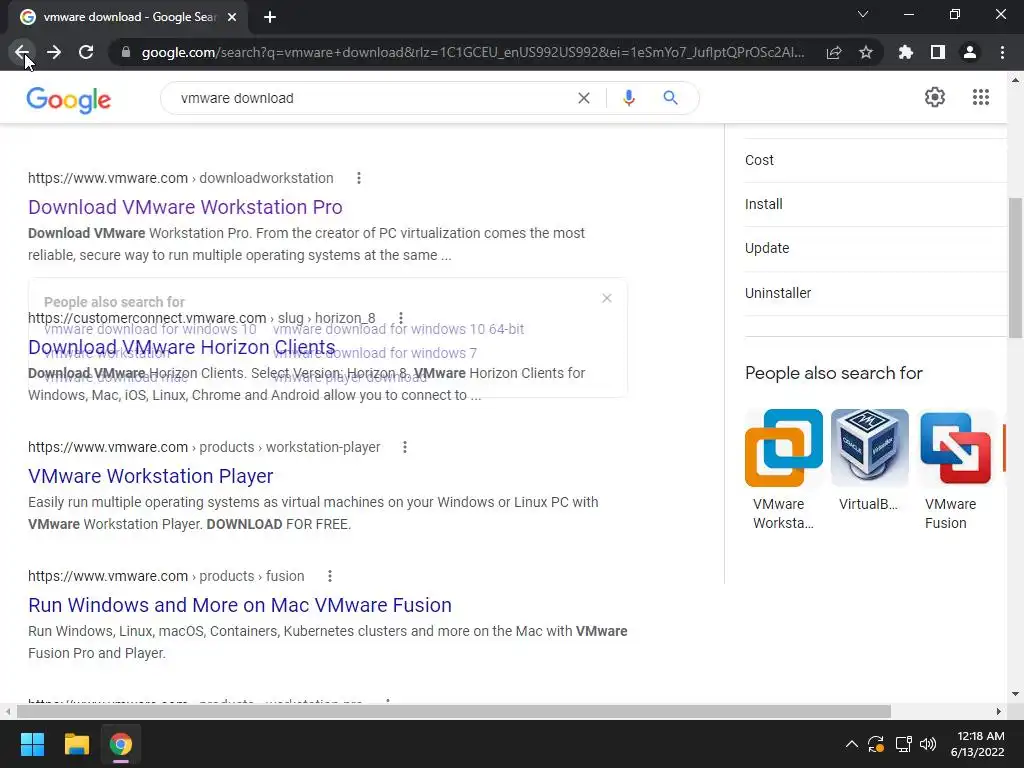Open Chrome profile avatar menu

(970, 52)
